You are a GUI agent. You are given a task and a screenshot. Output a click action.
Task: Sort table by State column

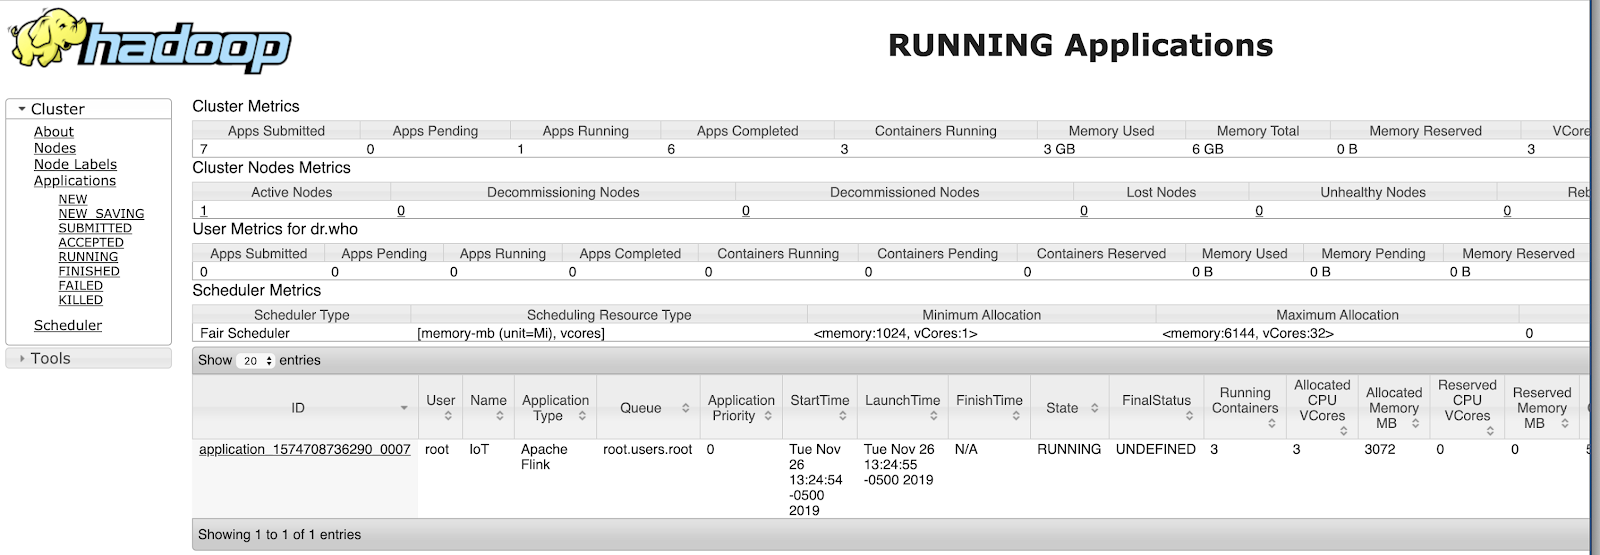(1070, 408)
